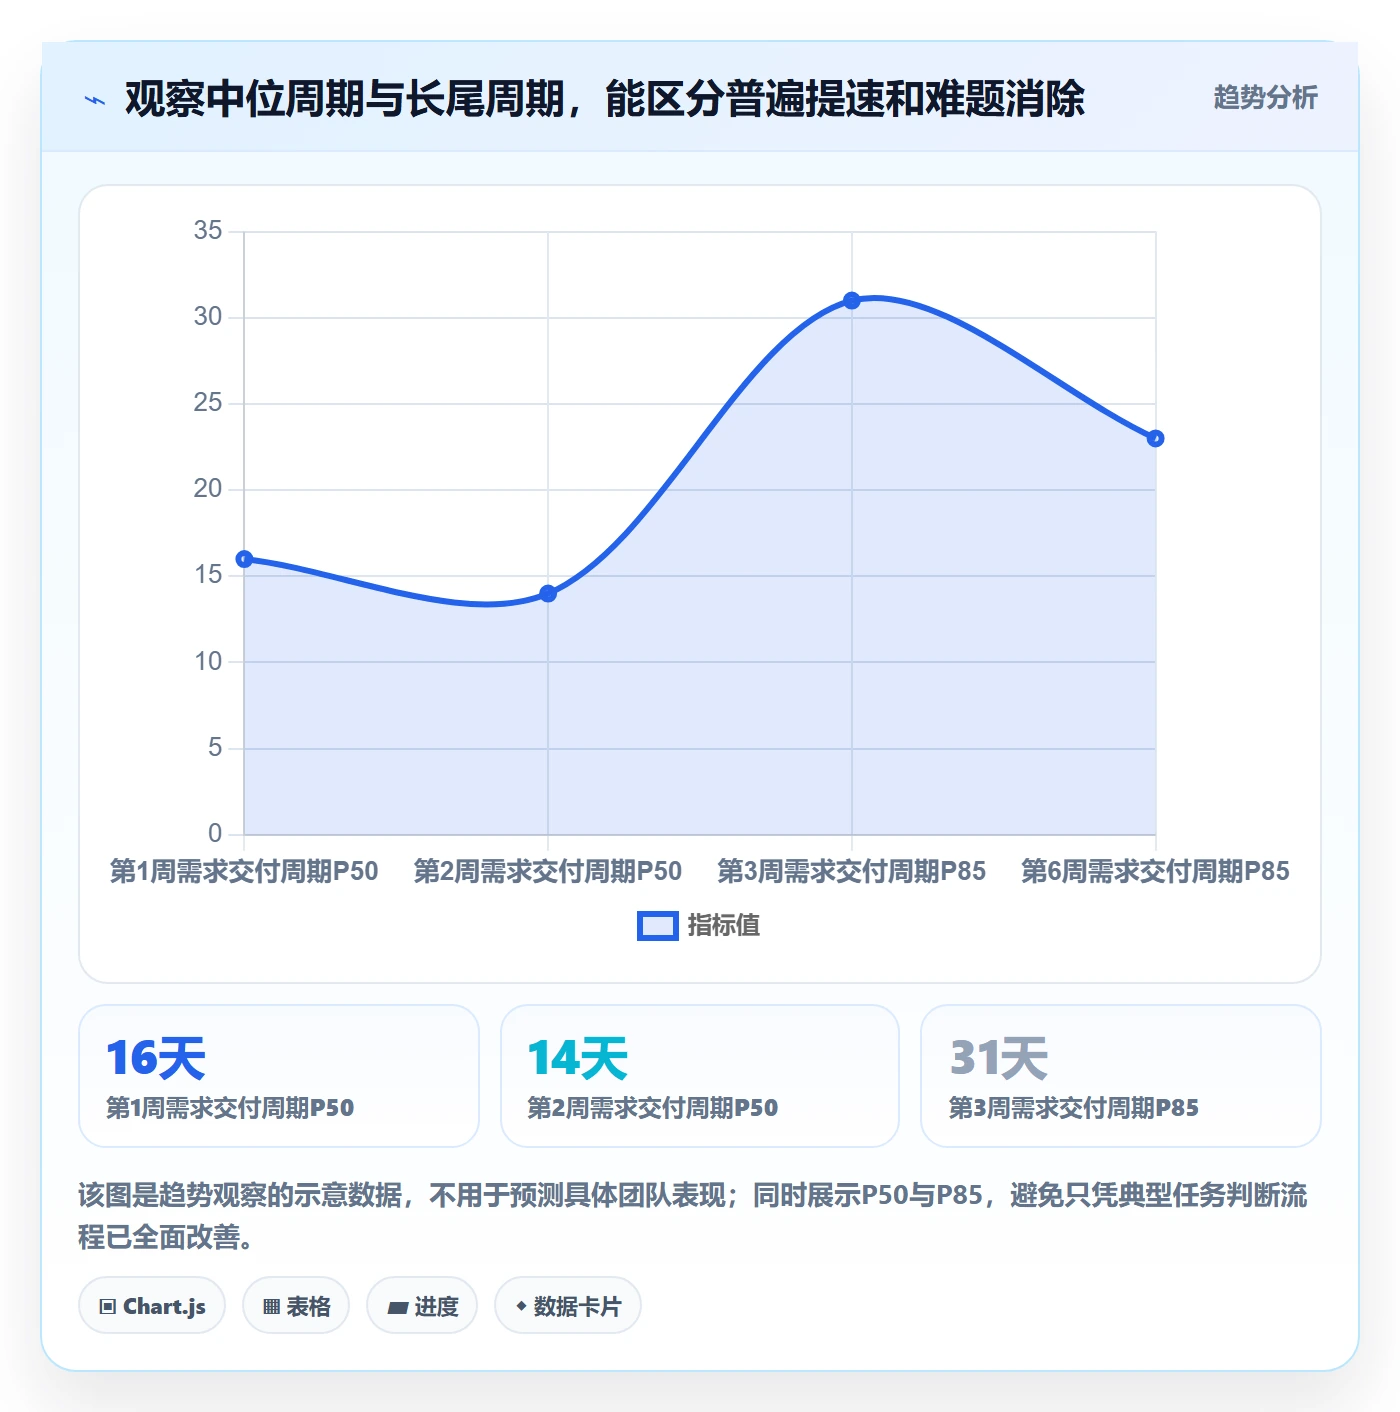Click the note paragraph starting 该图是趋势观察
The height and width of the screenshot is (1412, 1400).
(x=693, y=1216)
